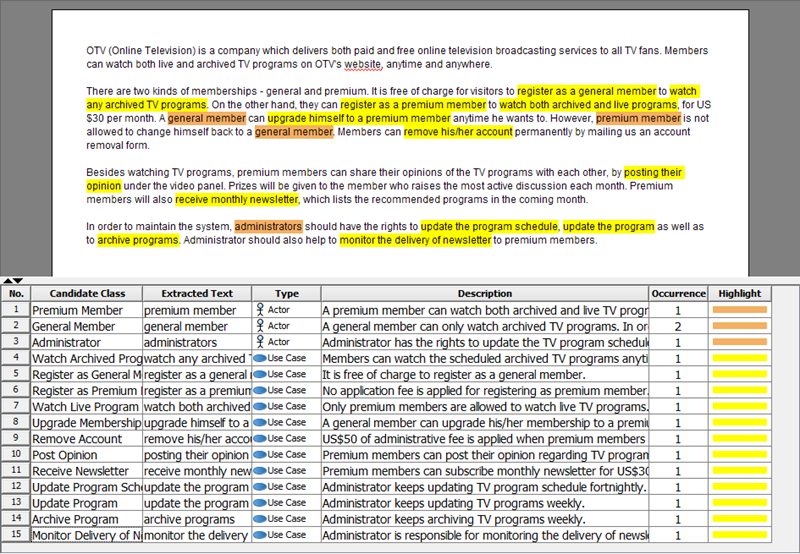Select row number 12 header

click(x=16, y=487)
